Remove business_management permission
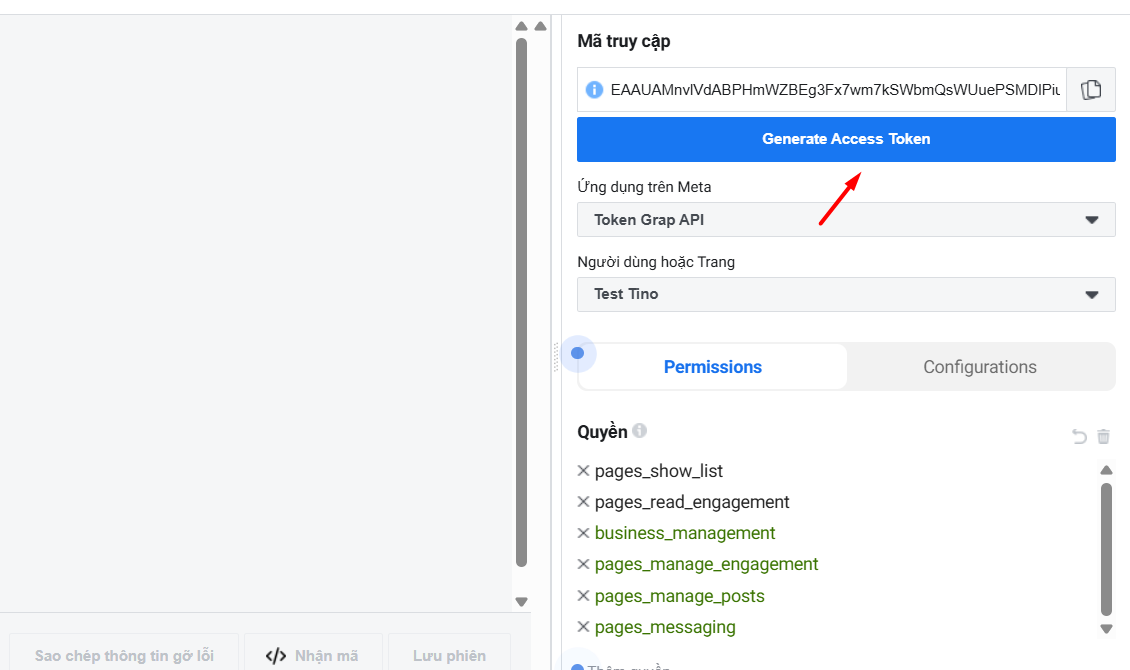The height and width of the screenshot is (670, 1130). (x=584, y=533)
